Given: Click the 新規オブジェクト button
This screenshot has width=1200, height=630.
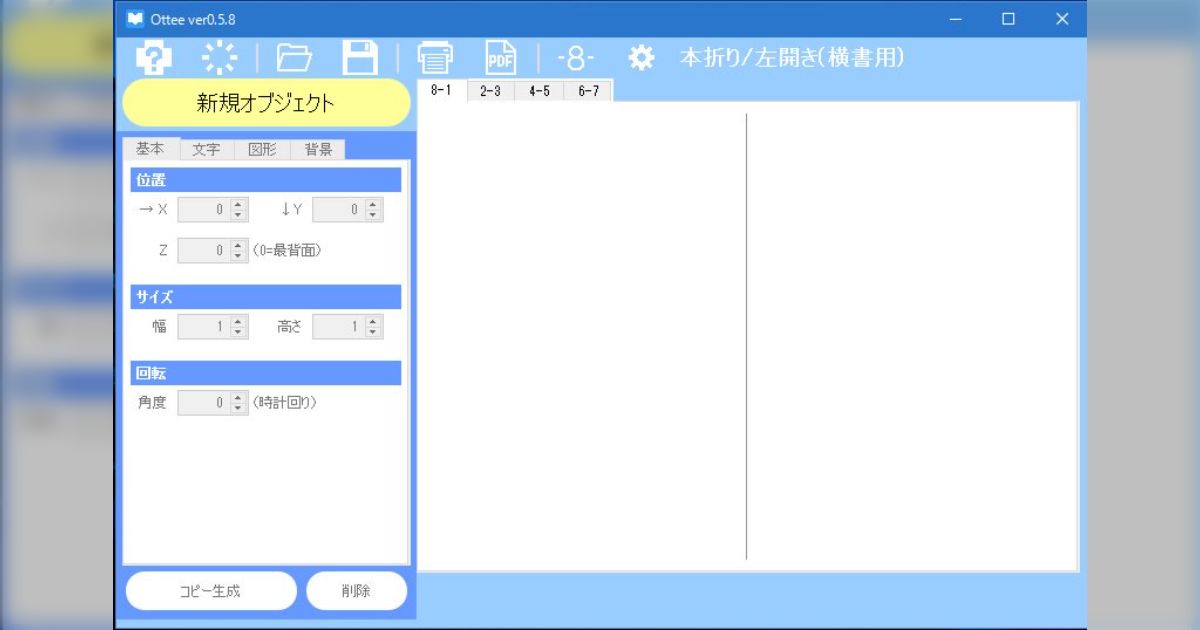Looking at the screenshot, I should [x=265, y=102].
